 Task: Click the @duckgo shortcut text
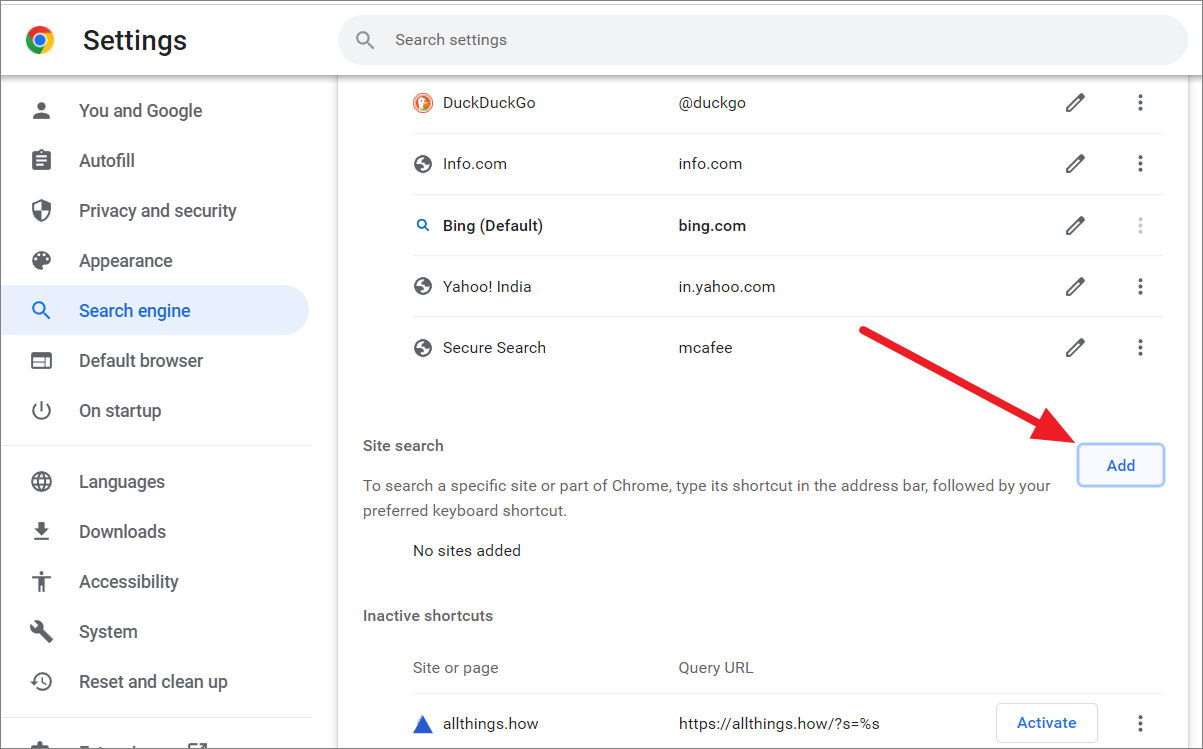click(x=712, y=103)
